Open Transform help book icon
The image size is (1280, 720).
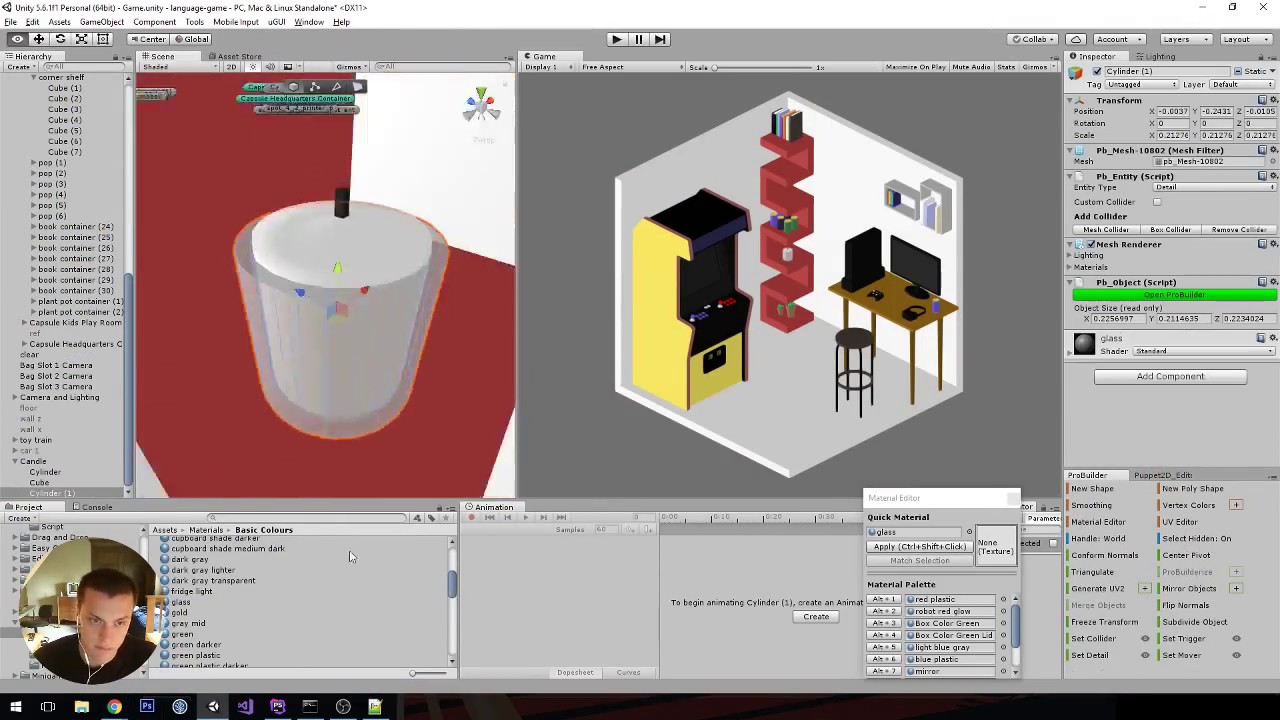(x=1262, y=100)
